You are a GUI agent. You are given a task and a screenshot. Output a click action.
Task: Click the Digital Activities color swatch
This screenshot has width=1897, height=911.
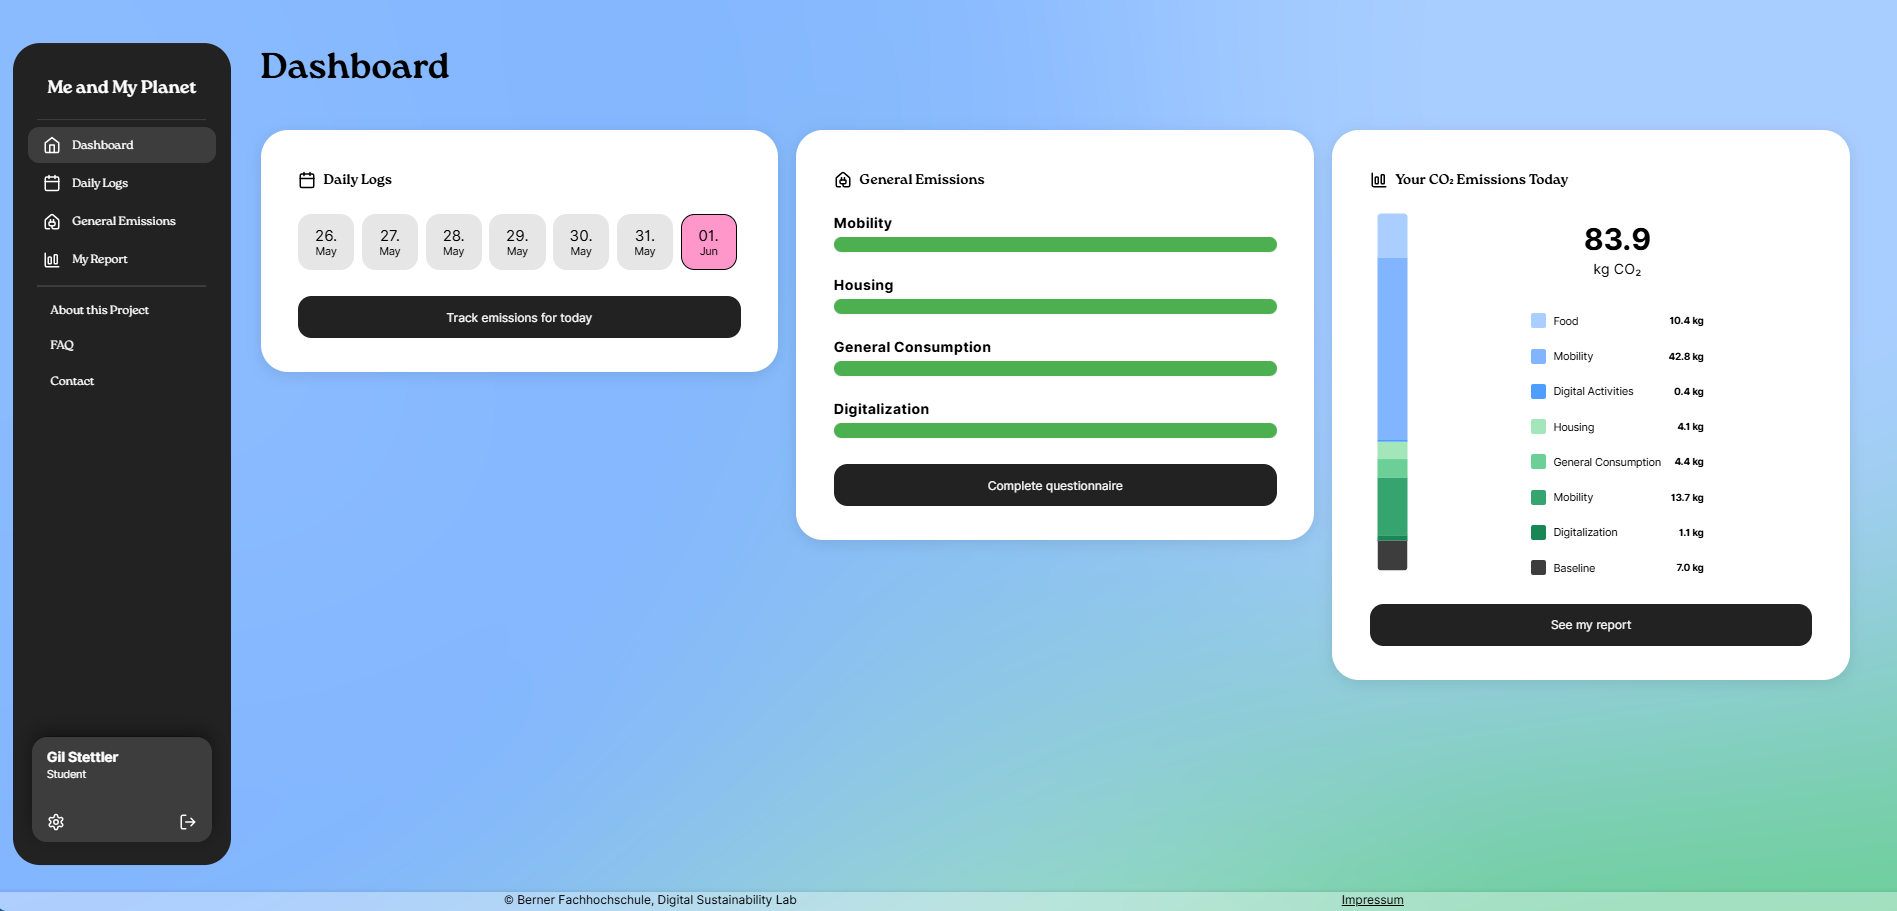tap(1538, 391)
